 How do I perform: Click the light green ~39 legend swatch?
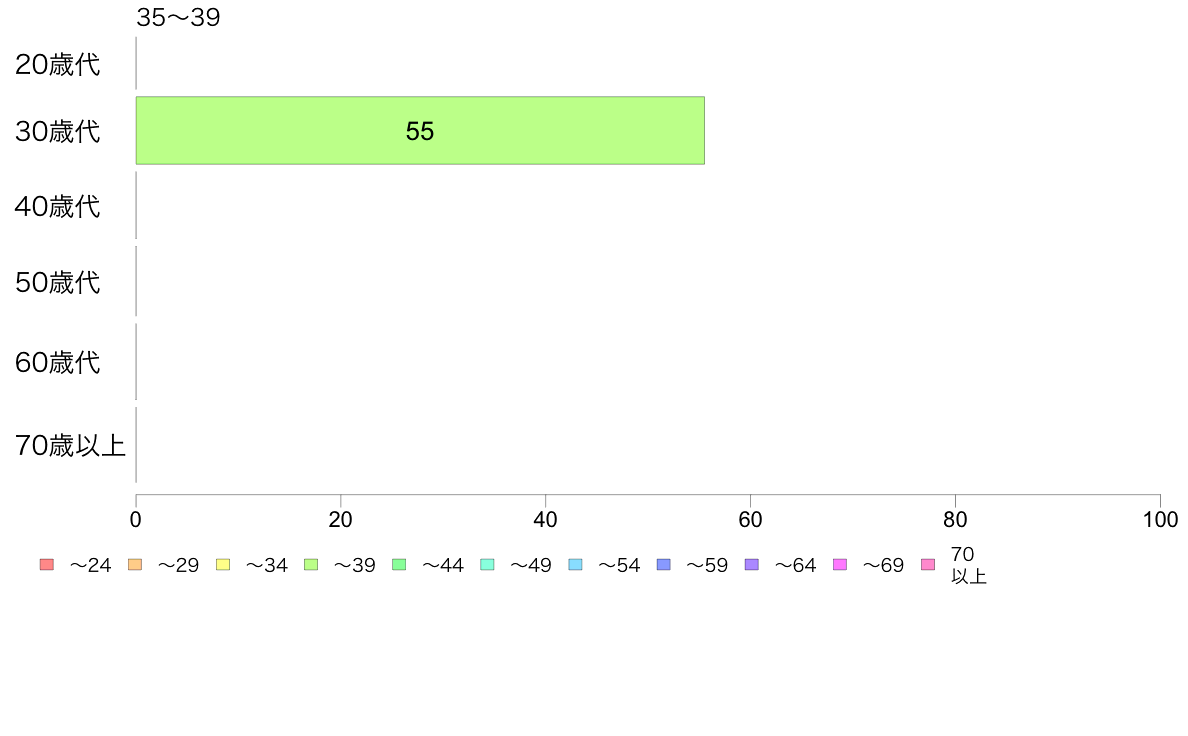[x=311, y=565]
